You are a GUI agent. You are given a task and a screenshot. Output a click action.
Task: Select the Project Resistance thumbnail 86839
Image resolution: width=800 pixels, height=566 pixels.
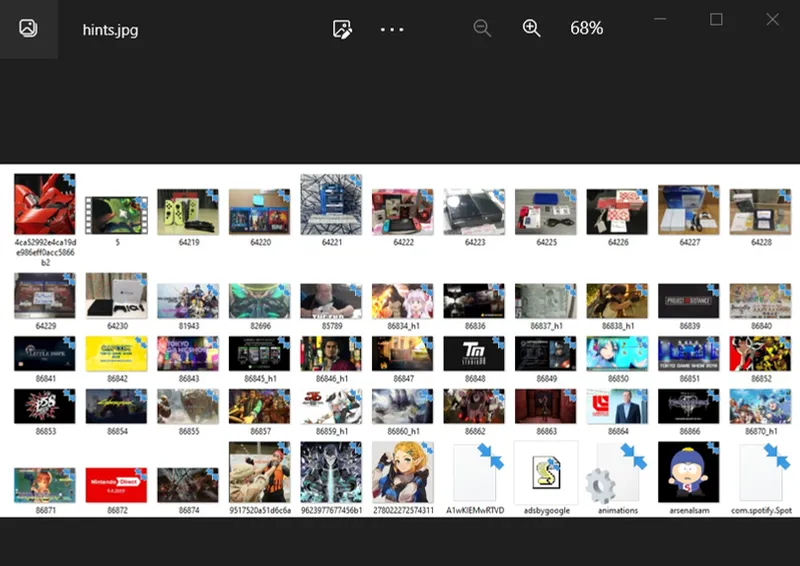(x=689, y=301)
